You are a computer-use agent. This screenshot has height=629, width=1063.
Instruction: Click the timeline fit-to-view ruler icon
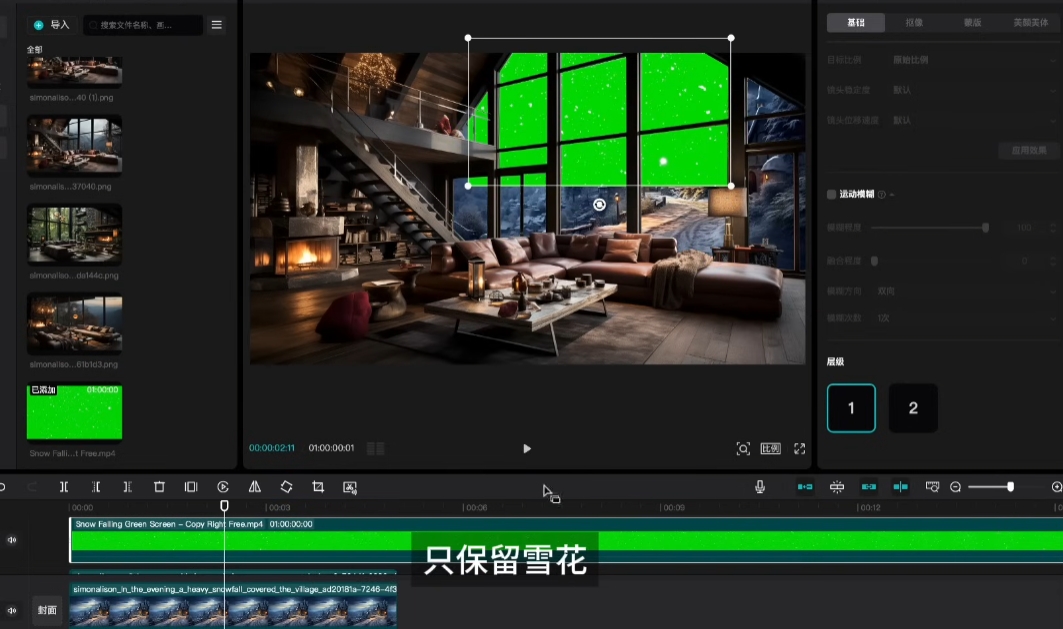point(932,487)
